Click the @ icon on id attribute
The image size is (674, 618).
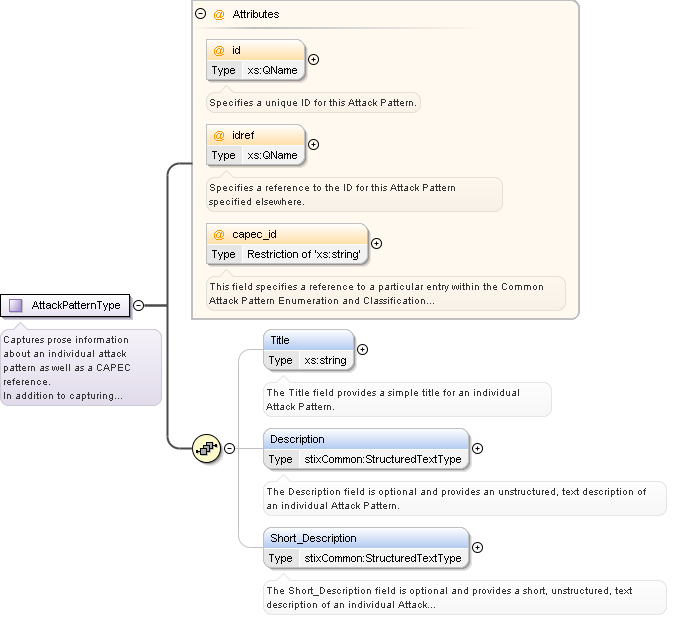pos(219,50)
